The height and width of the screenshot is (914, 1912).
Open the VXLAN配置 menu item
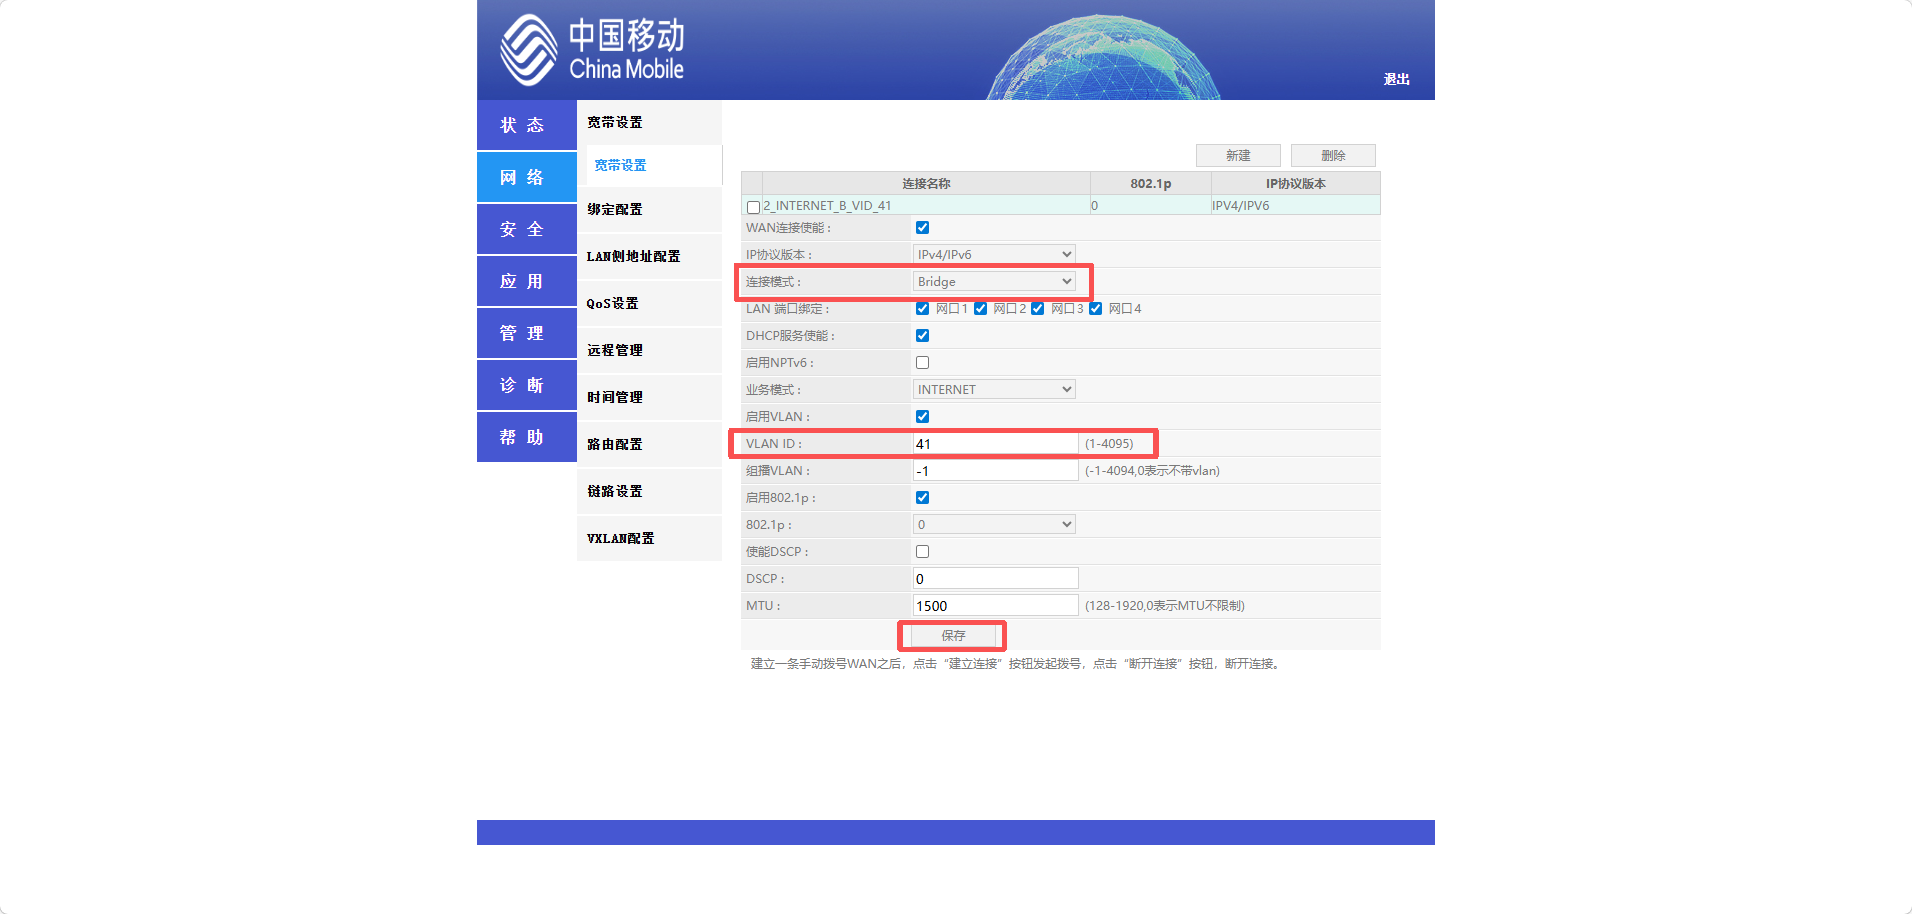tap(620, 539)
